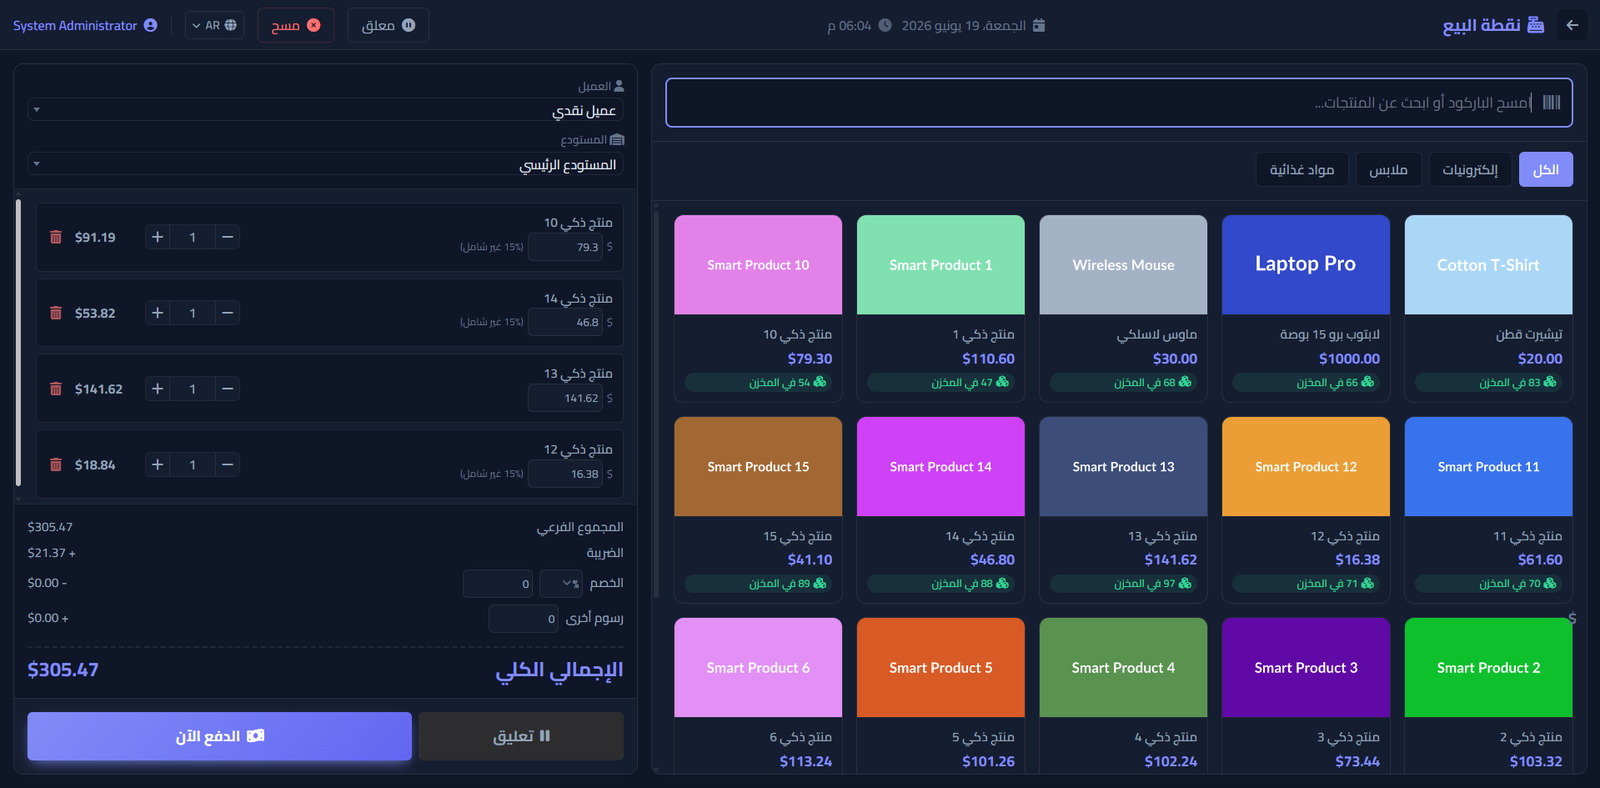Decrease quantity for منتج ذكي 10
Screen dimensions: 1600x788
[228, 237]
